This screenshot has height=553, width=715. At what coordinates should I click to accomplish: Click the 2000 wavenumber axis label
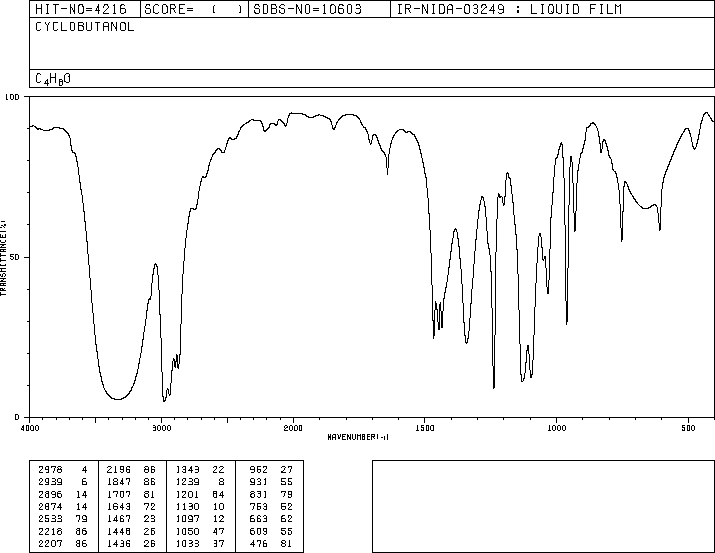pos(293,428)
